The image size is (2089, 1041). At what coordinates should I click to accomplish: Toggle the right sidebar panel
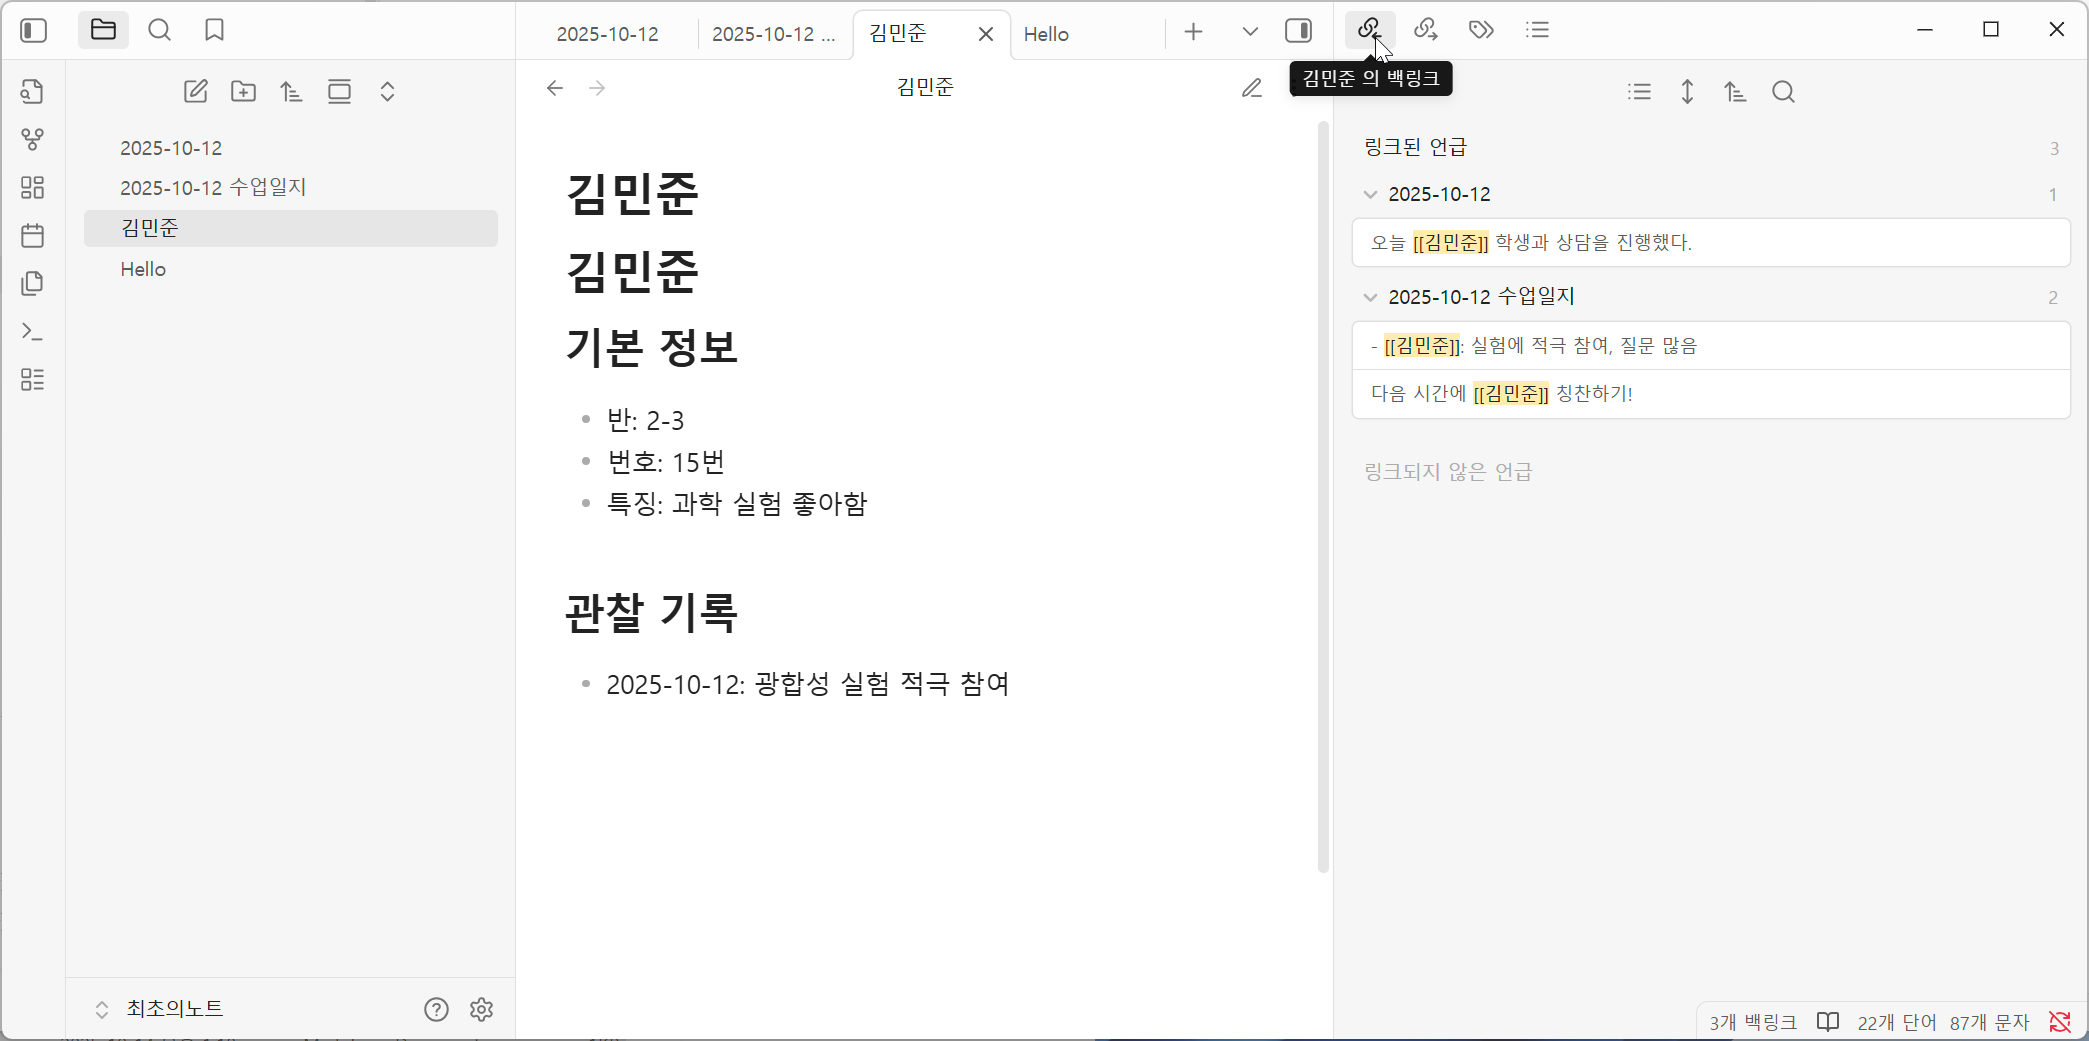[1298, 31]
